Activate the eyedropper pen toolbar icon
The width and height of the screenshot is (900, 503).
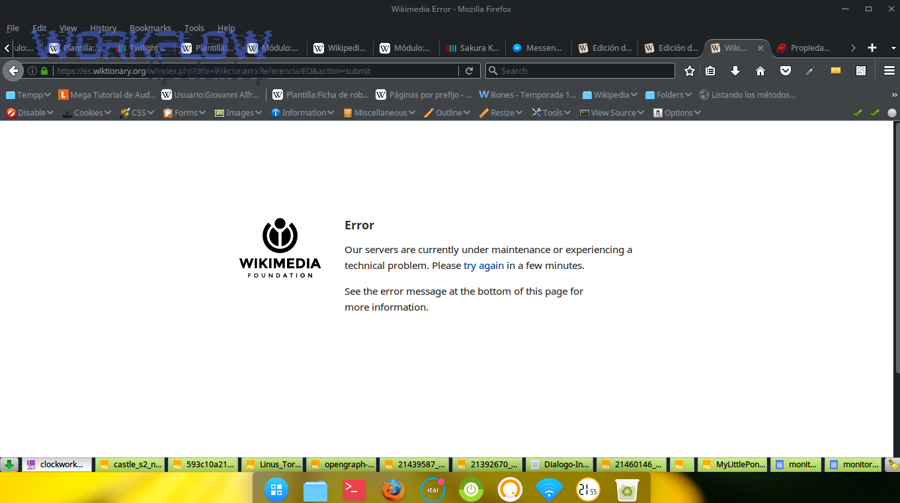810,71
